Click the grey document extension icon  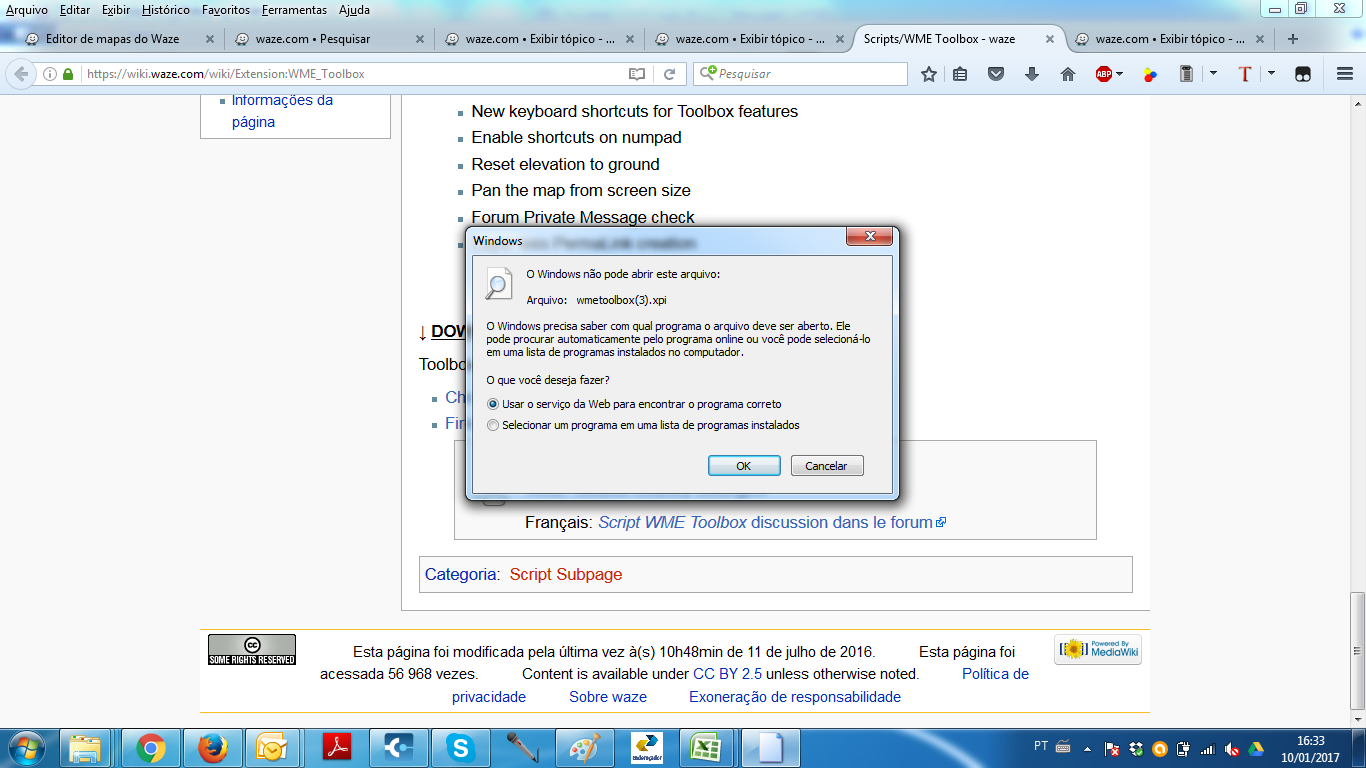pos(1186,74)
